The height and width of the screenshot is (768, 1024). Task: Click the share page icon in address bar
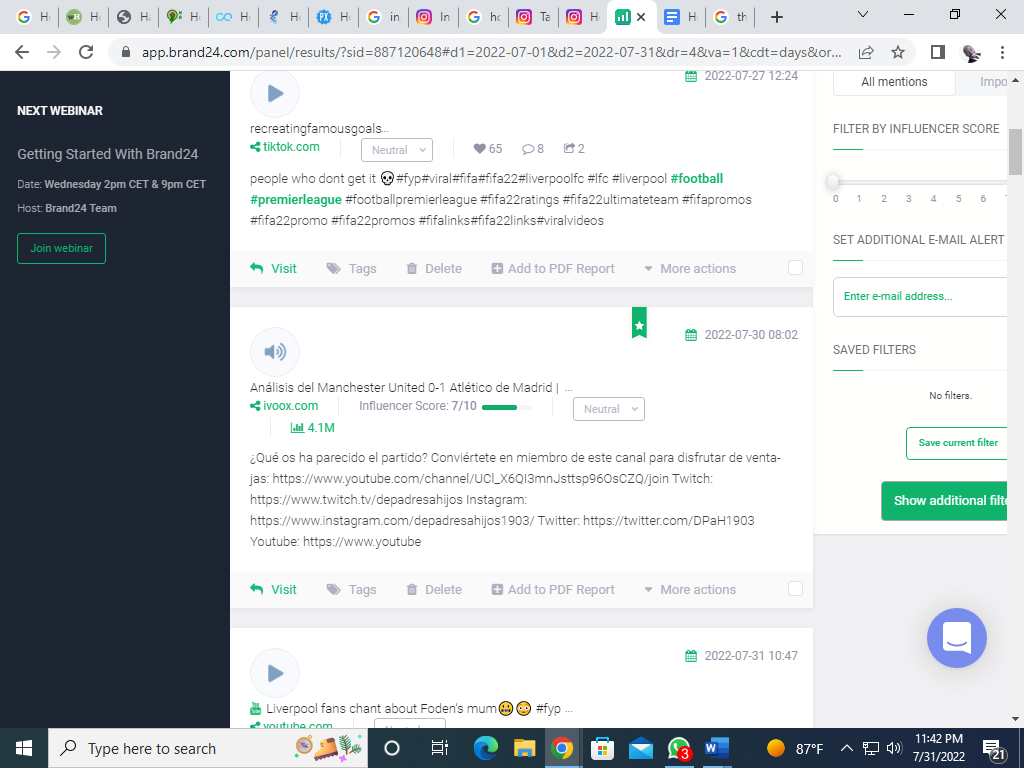(866, 52)
